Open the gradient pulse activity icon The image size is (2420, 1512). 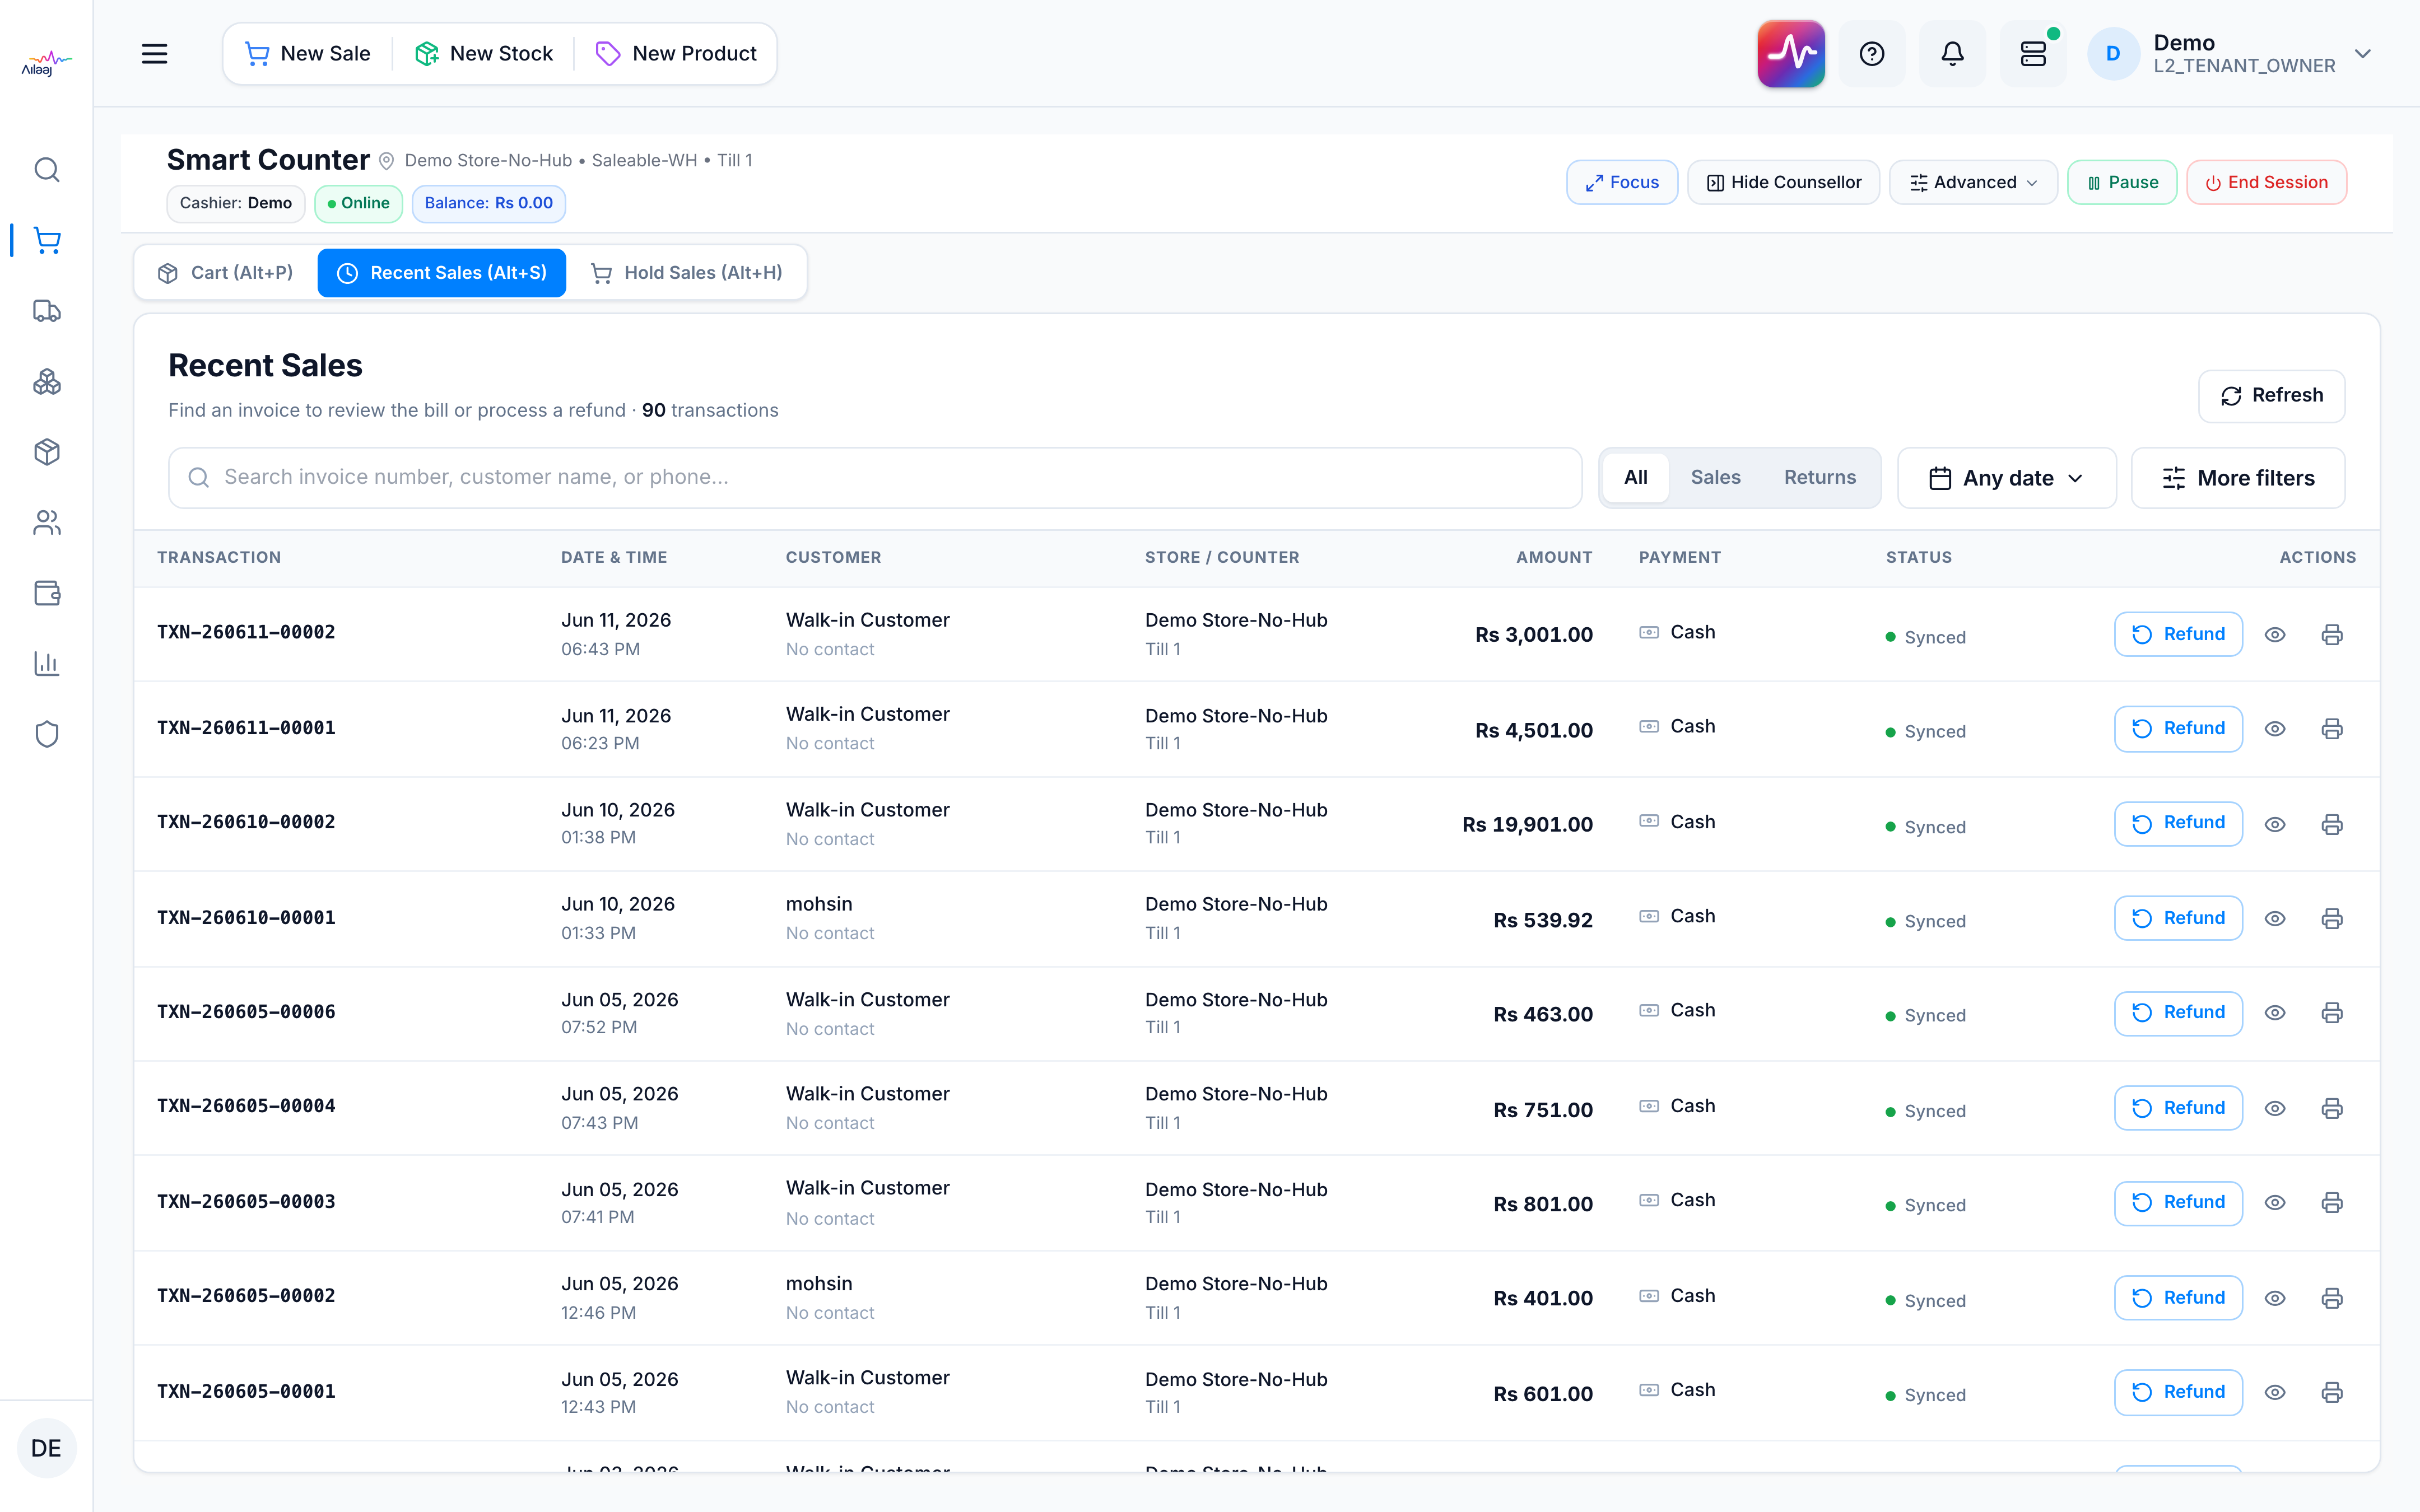tap(1791, 54)
